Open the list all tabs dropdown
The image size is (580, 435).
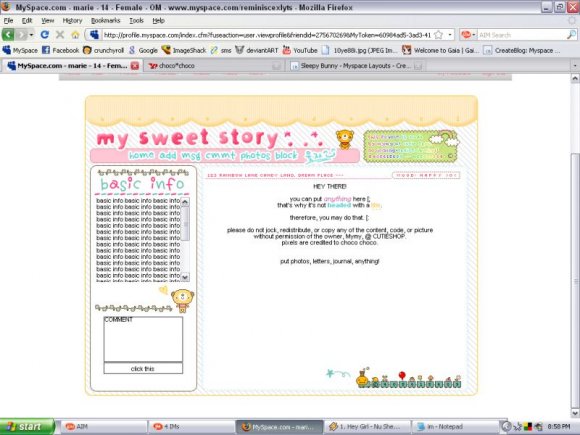575,66
